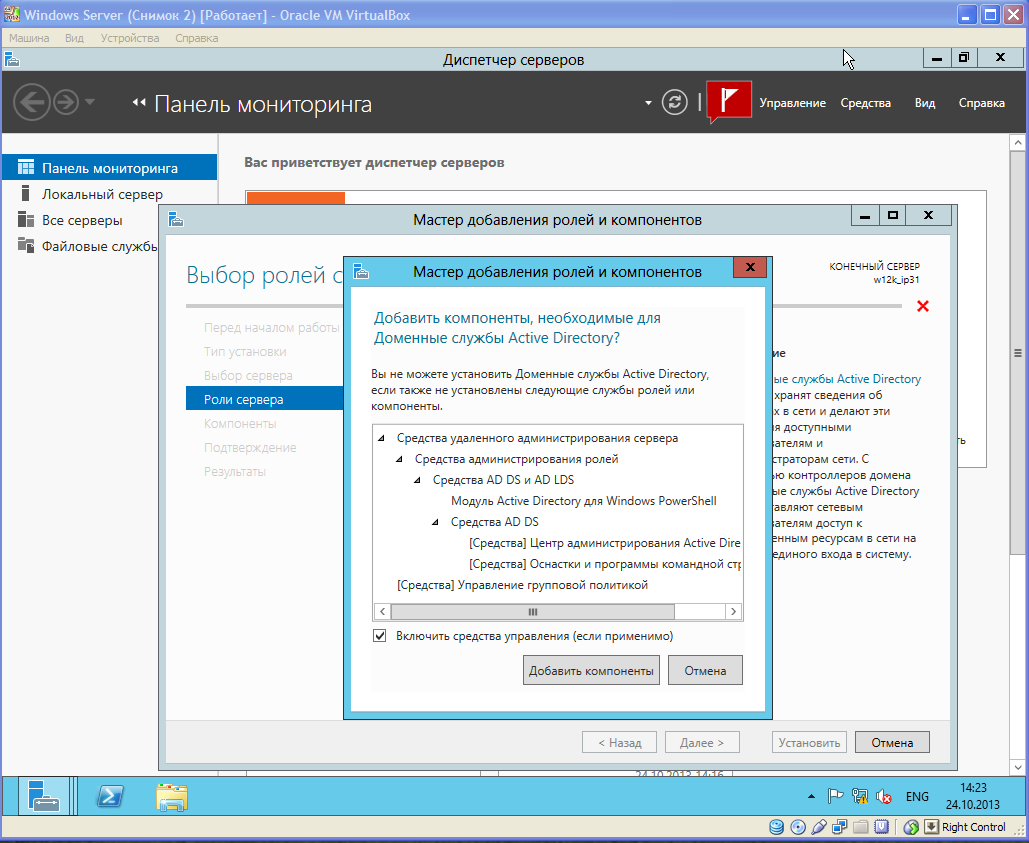Viewport: 1029px width, 843px height.
Task: Select Оснастки и программы командной строки row
Action: click(604, 564)
